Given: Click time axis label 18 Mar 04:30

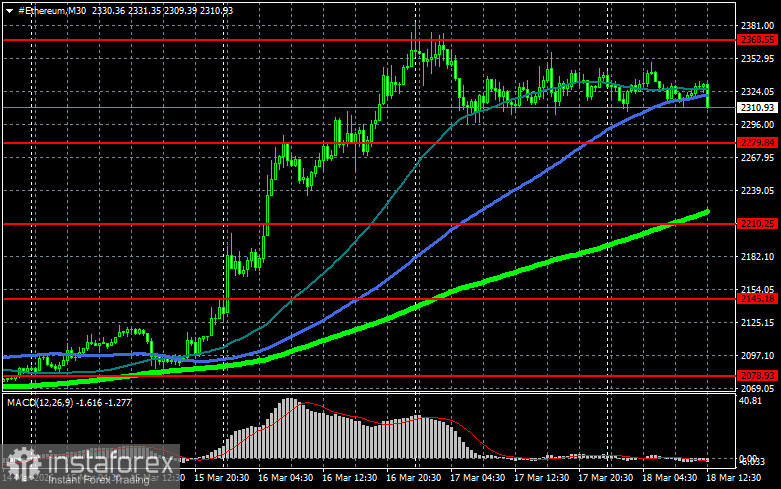Looking at the screenshot, I should tap(669, 478).
